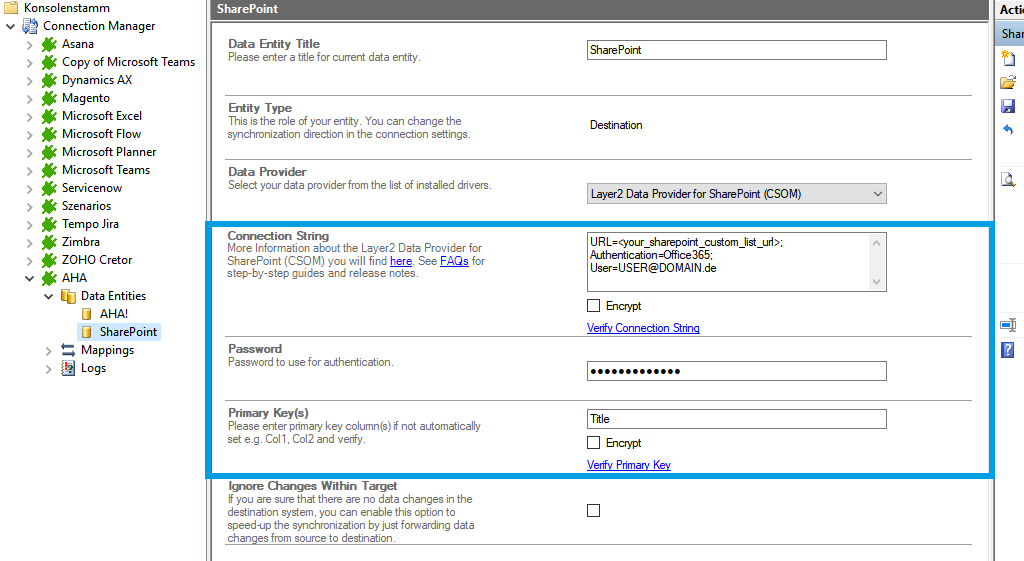Click the Verify Connection String link
The height and width of the screenshot is (561, 1024).
(x=643, y=328)
